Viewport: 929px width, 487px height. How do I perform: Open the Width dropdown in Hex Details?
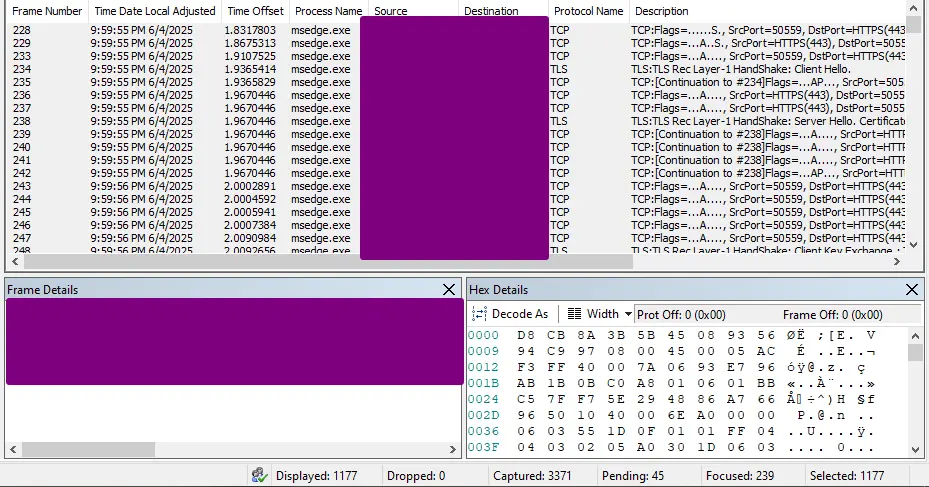599,314
